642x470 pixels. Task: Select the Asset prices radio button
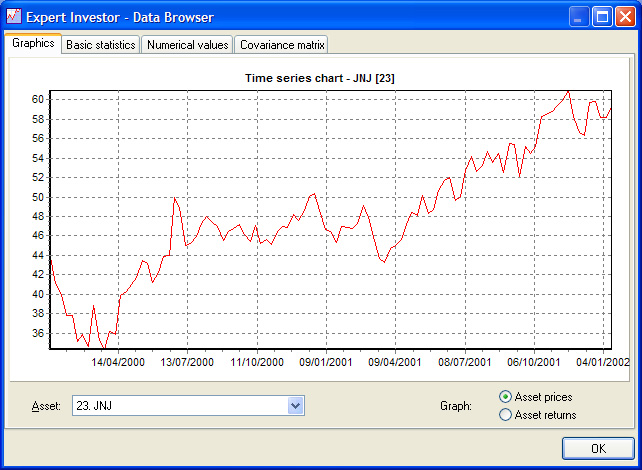tap(505, 397)
